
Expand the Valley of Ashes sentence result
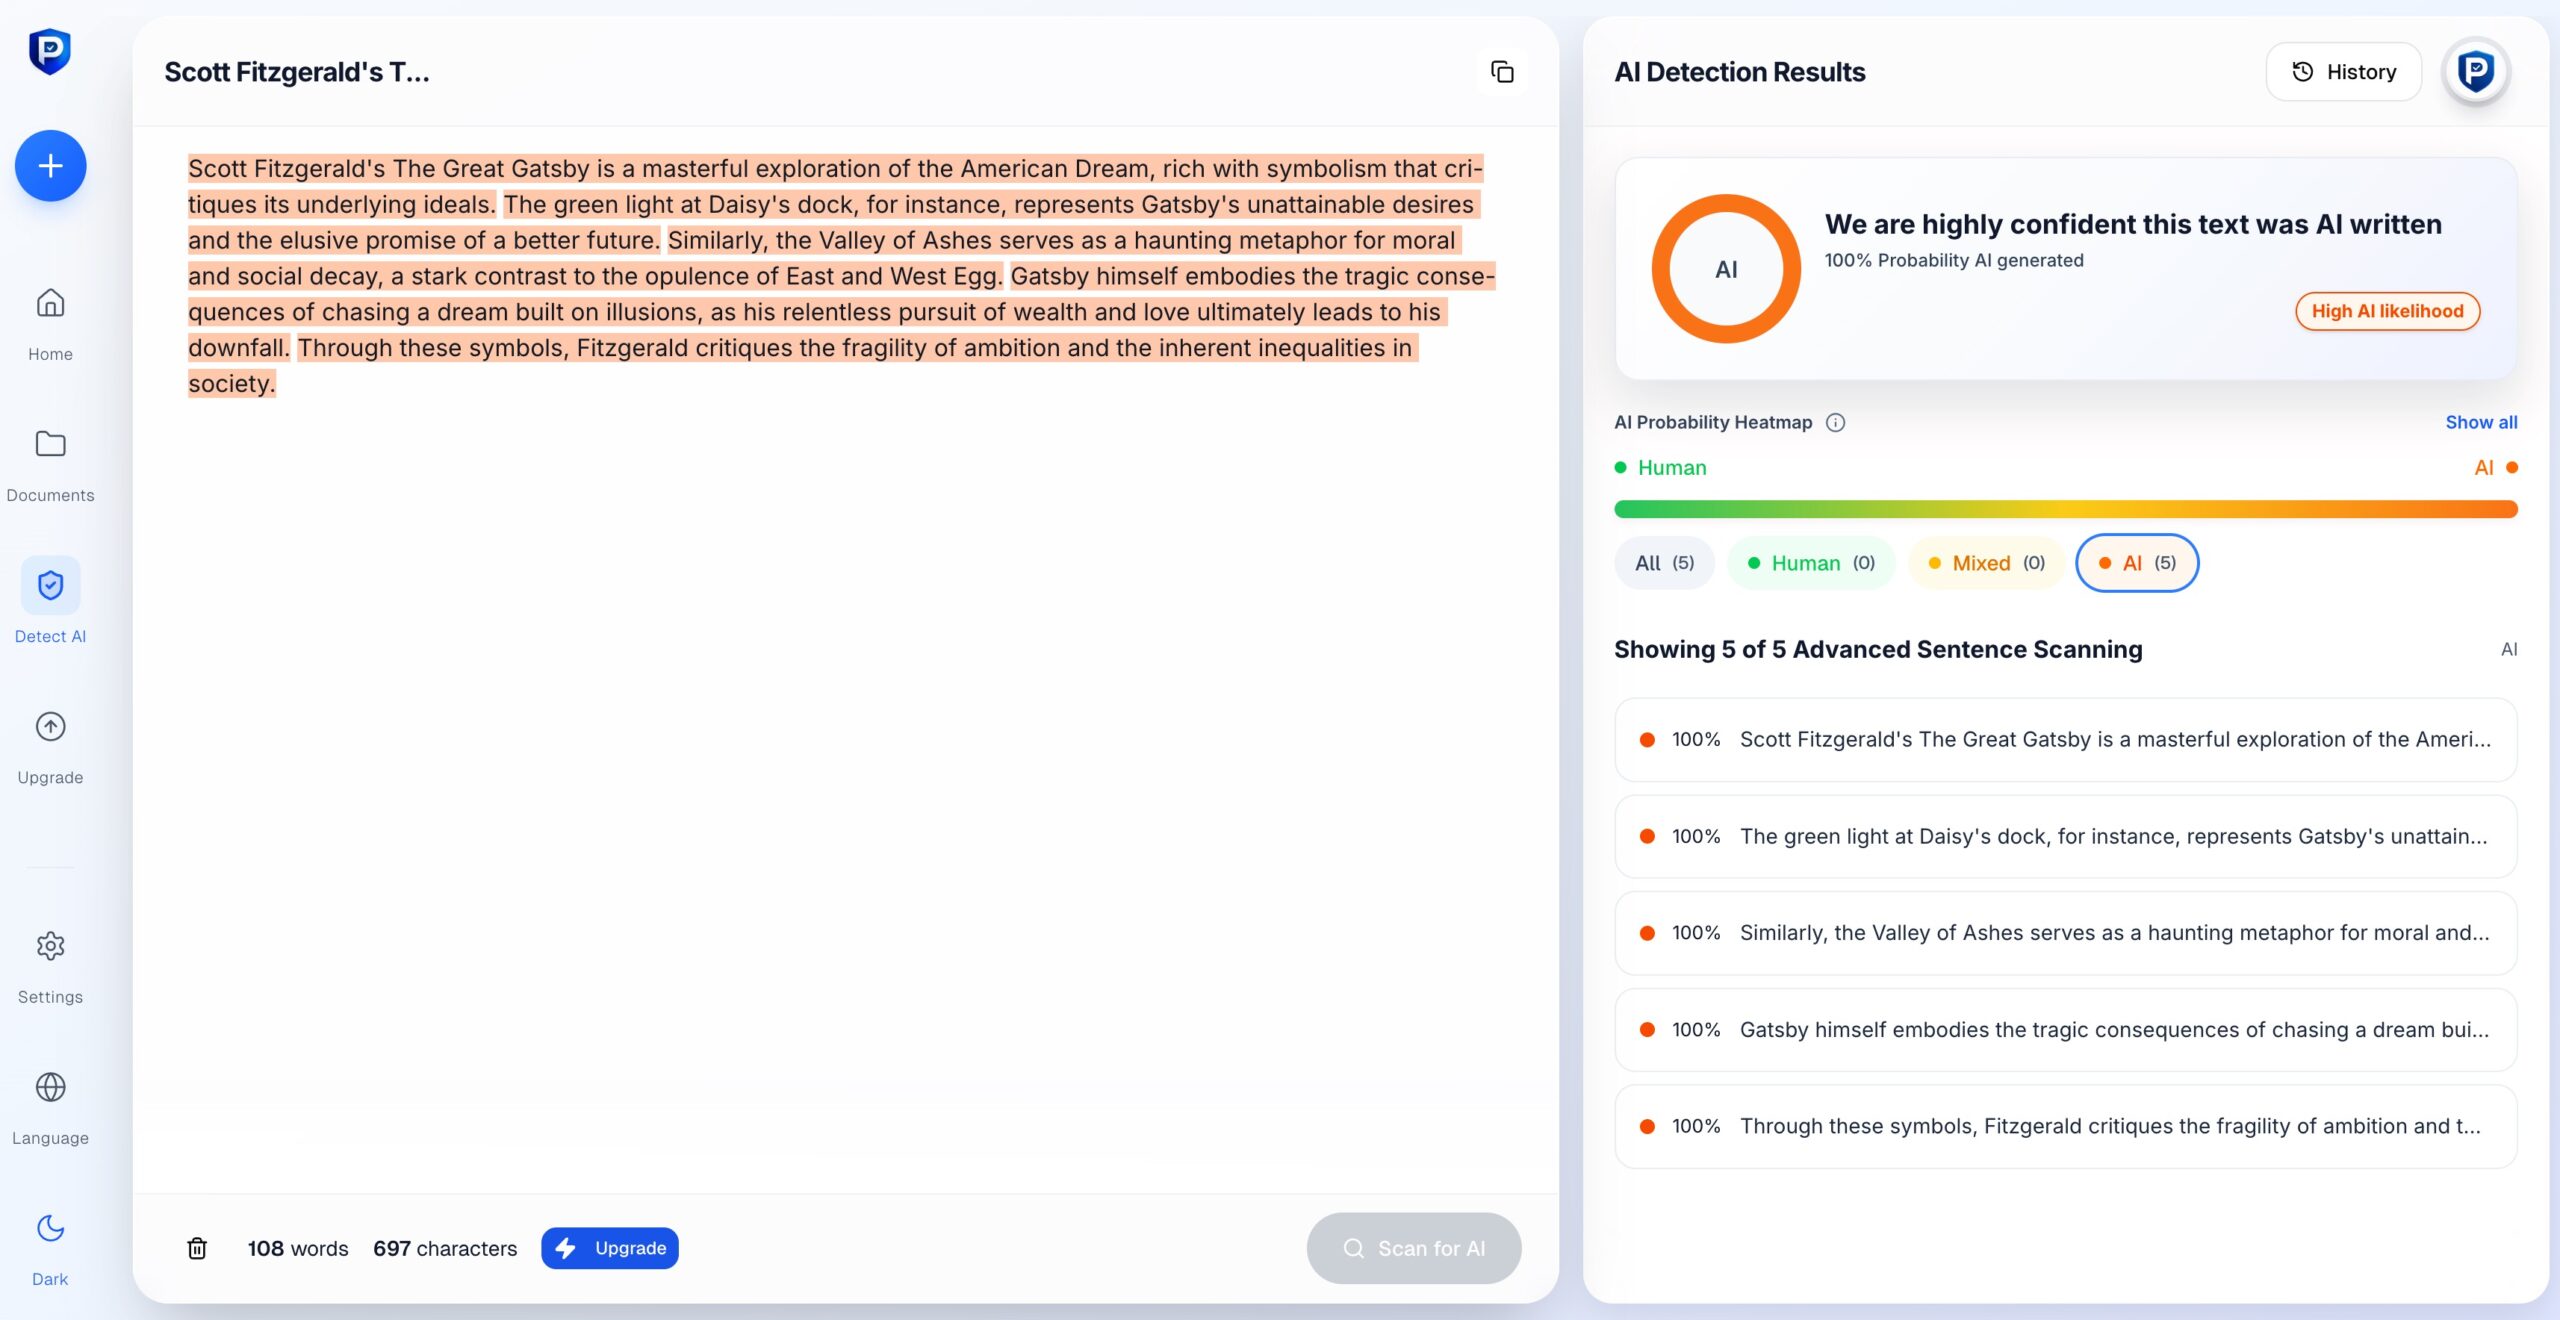click(x=2065, y=933)
